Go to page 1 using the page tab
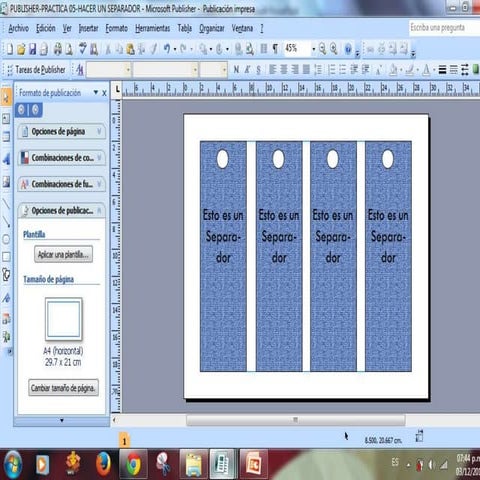 [x=124, y=441]
